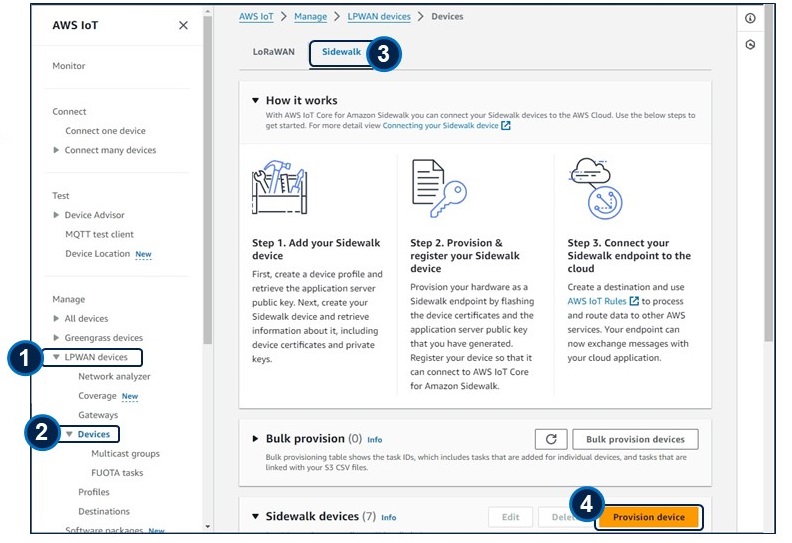The image size is (792, 543).
Task: Follow LPWAN devices breadcrumb link
Action: 379,17
